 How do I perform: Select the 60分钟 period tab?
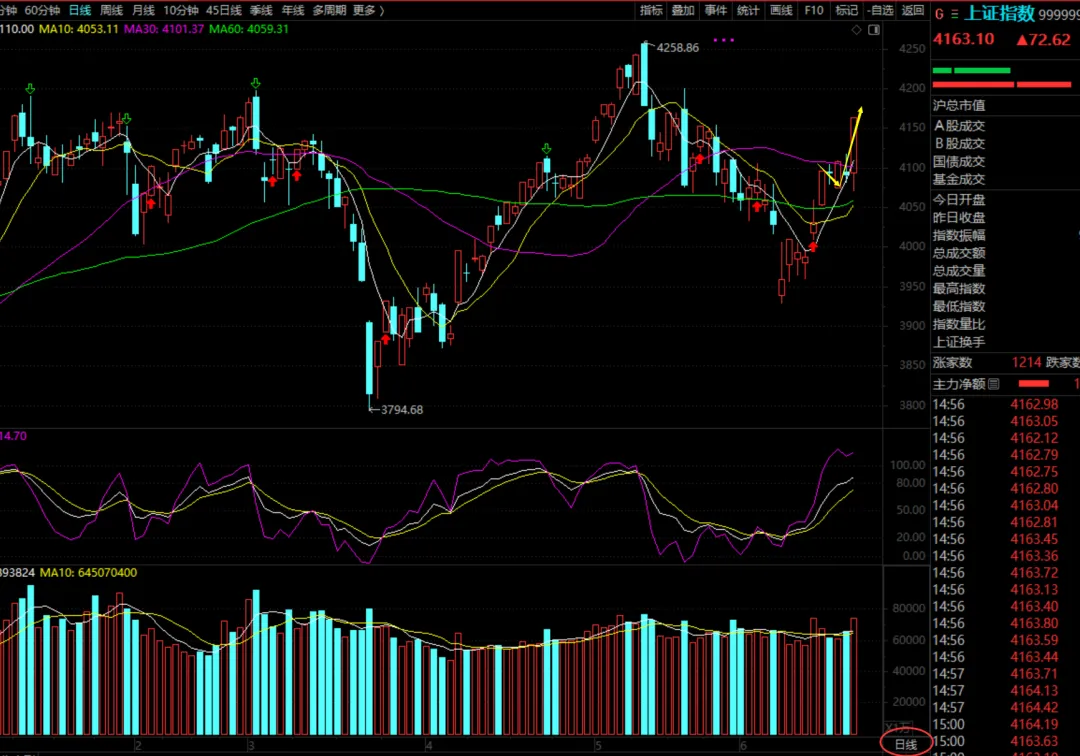[x=42, y=10]
